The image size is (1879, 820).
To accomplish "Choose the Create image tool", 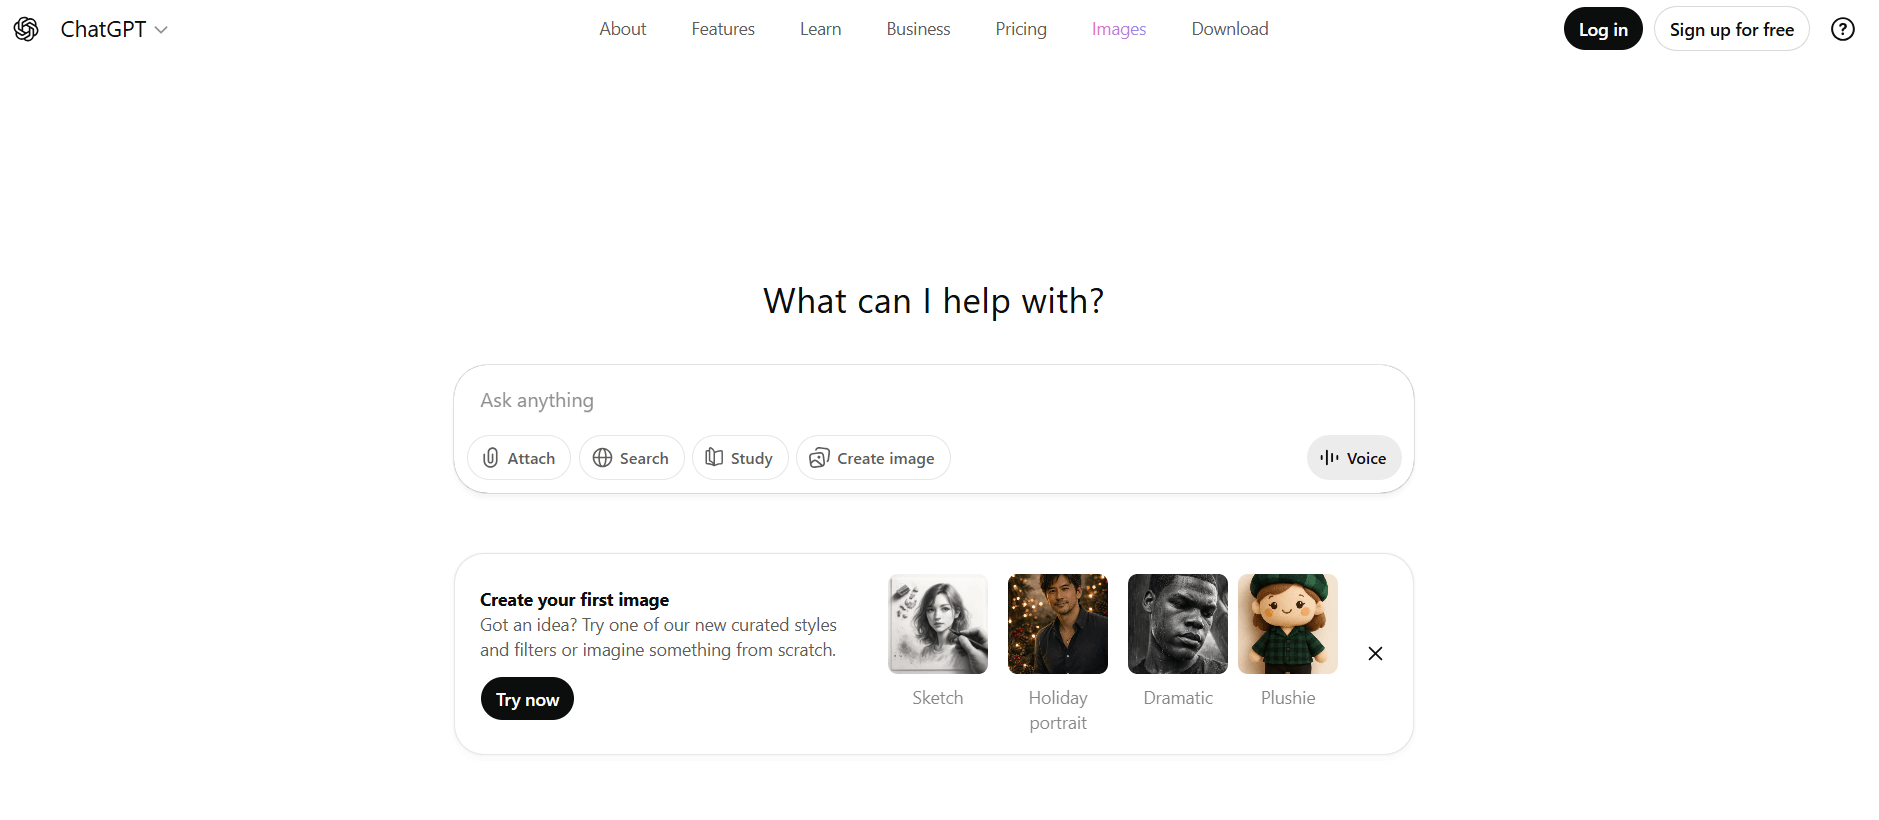I will (x=872, y=458).
